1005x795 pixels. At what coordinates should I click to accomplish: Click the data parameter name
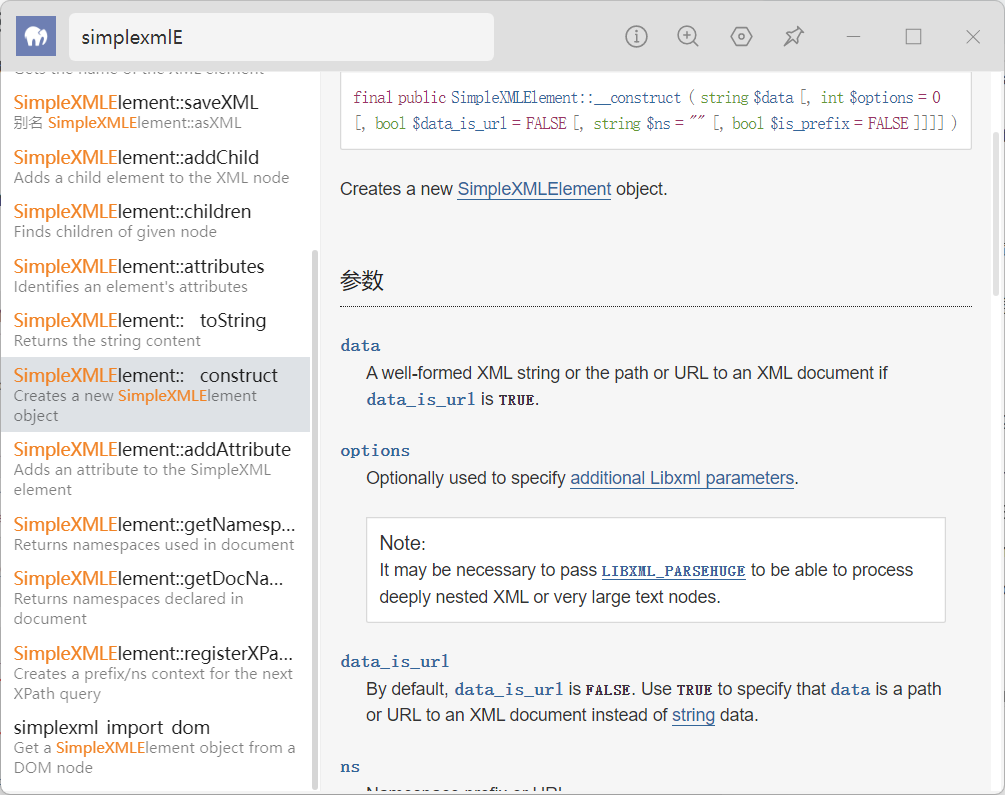click(360, 346)
